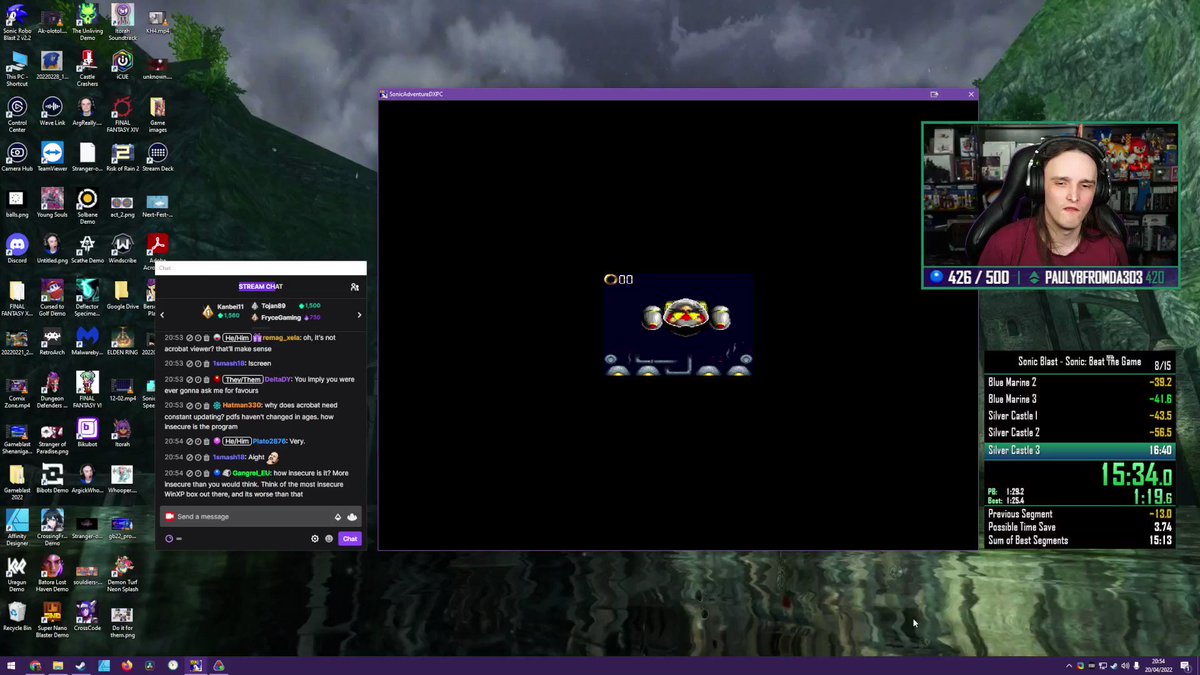Open Firefox from the taskbar
Viewport: 1200px width, 675px height.
[x=127, y=665]
